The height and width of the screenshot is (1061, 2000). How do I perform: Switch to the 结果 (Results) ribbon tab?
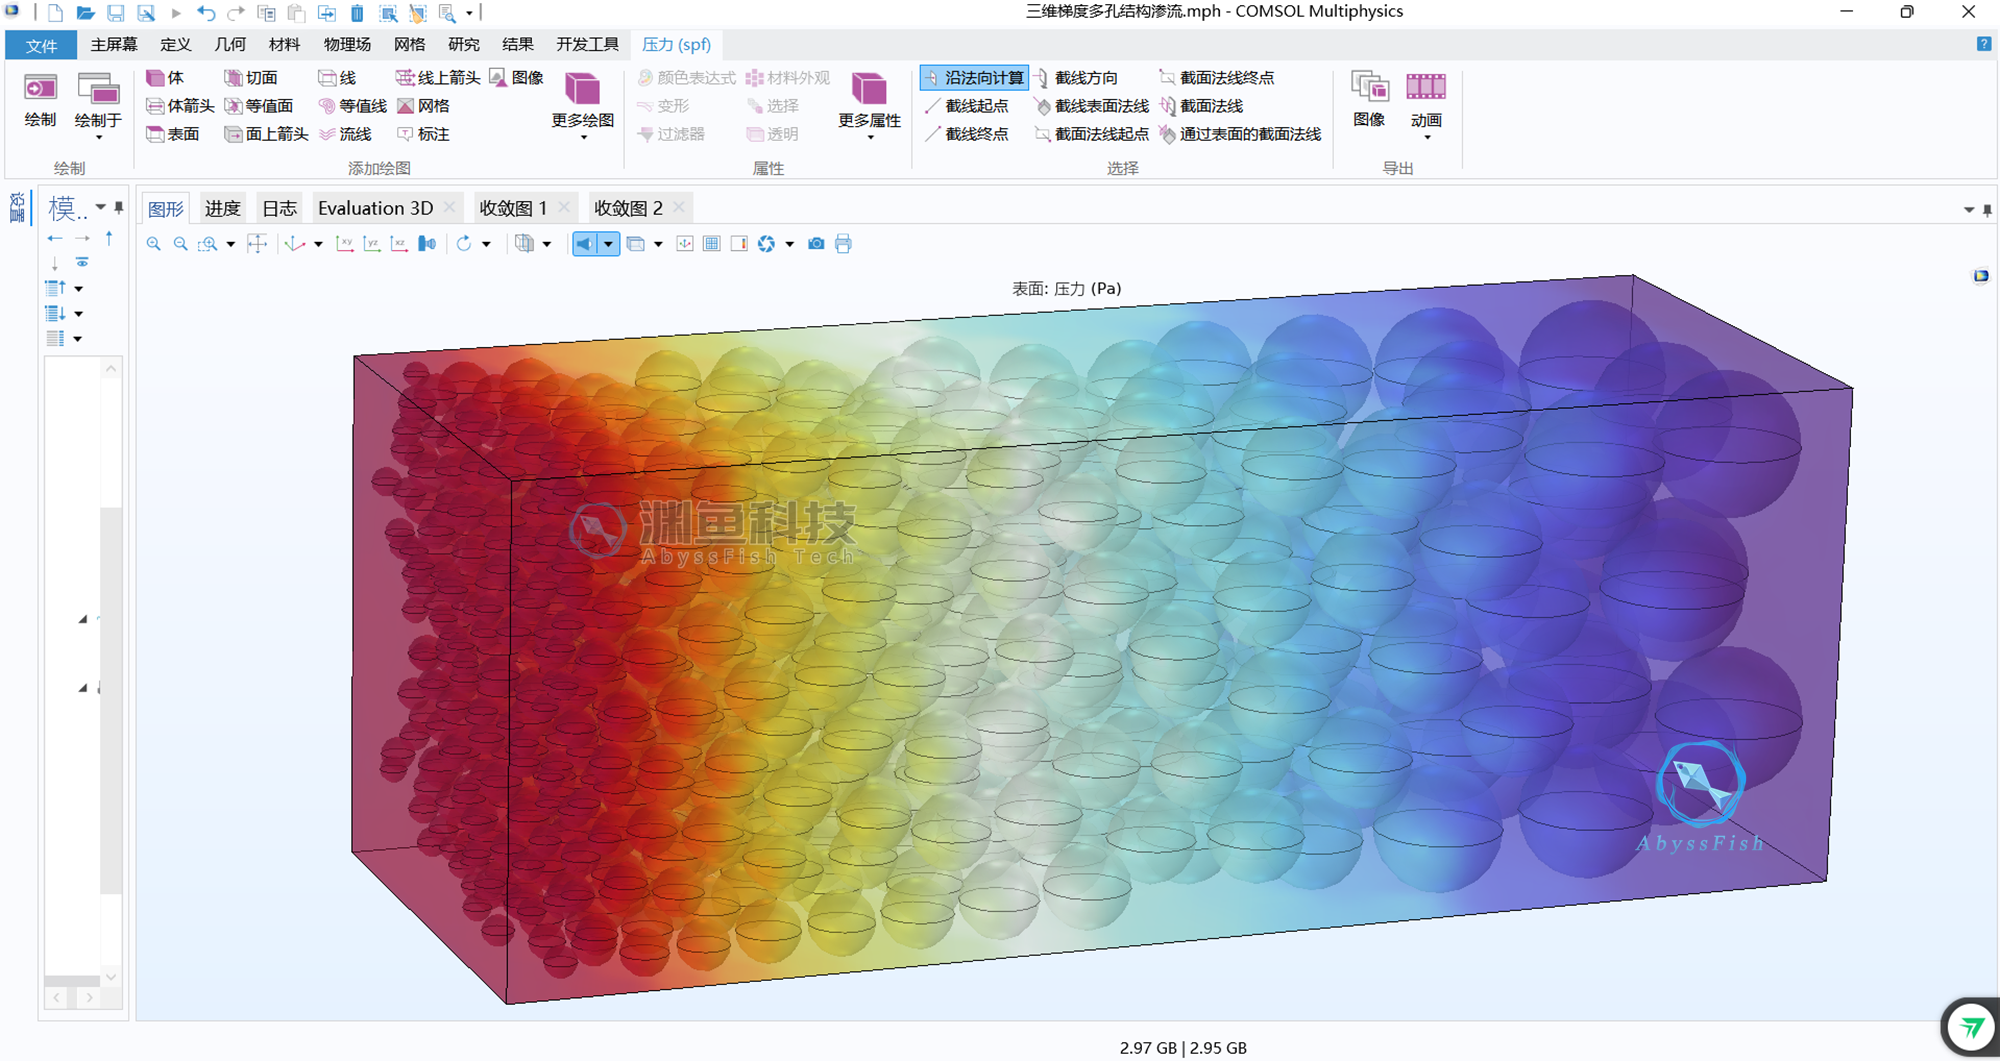(x=517, y=45)
